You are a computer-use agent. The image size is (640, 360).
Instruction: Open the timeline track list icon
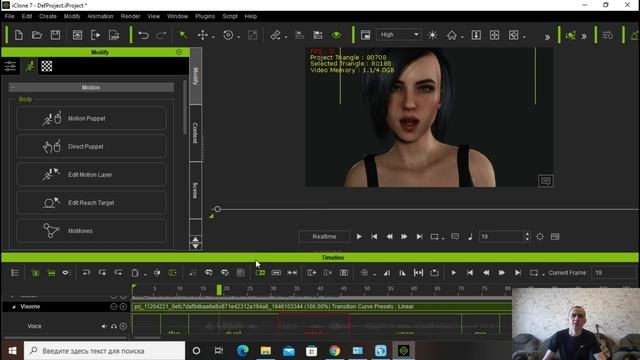(x=15, y=273)
